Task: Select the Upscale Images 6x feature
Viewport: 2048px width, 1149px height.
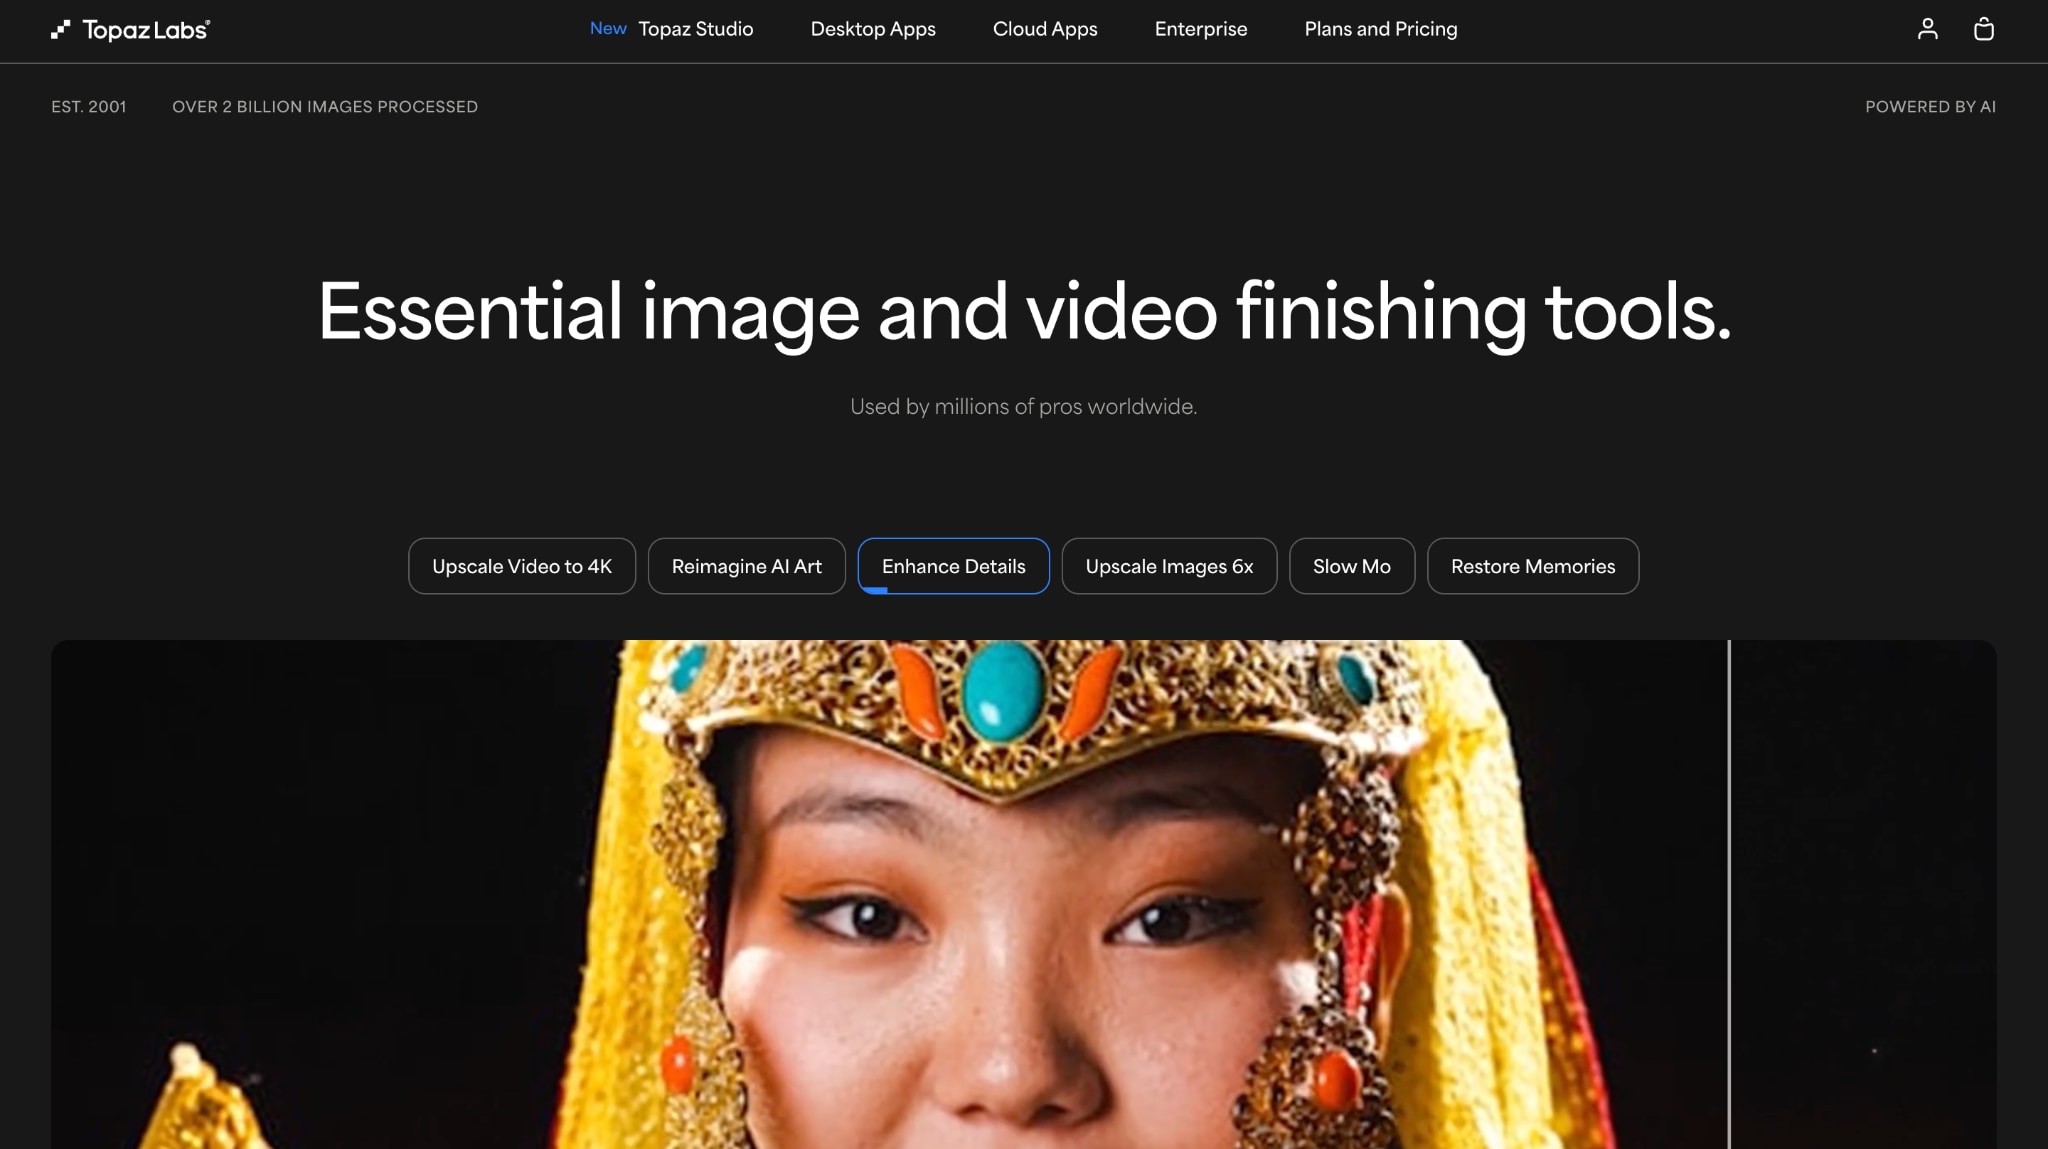Action: pos(1169,566)
